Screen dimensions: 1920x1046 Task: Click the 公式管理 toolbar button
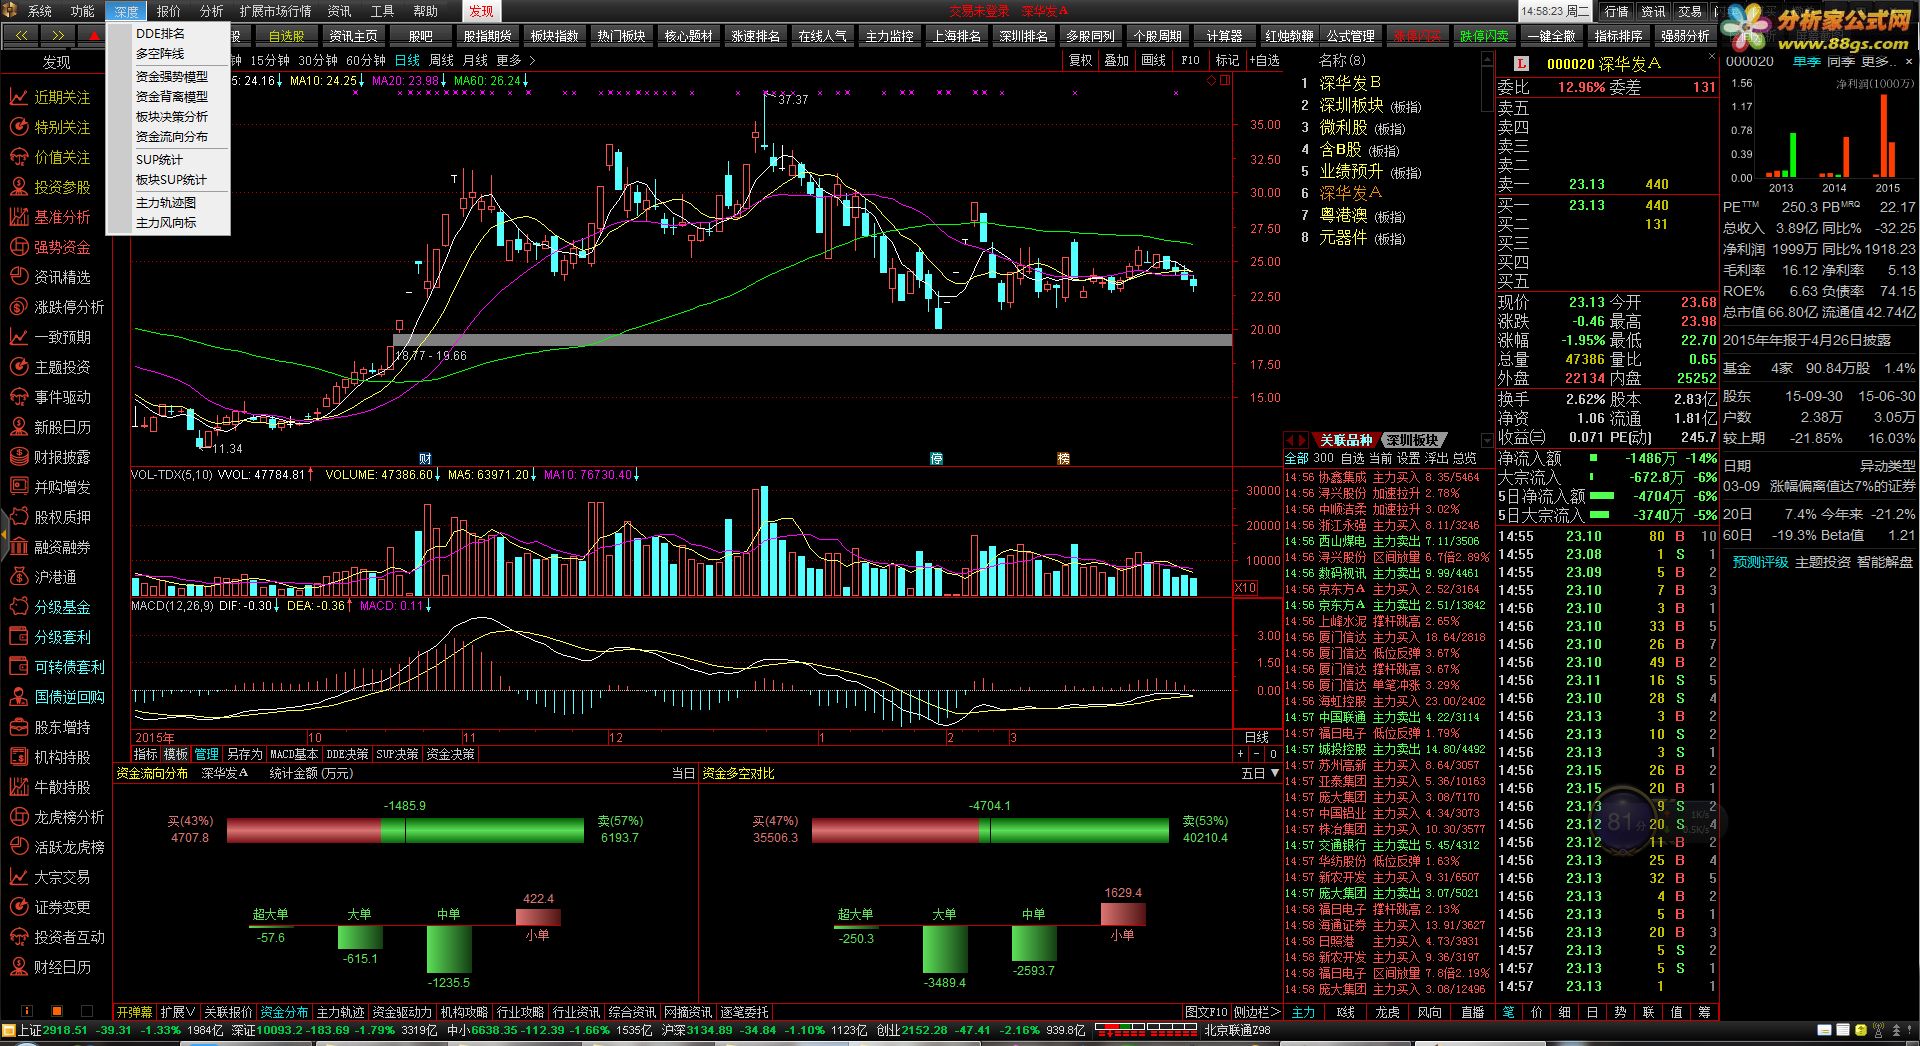(1351, 36)
